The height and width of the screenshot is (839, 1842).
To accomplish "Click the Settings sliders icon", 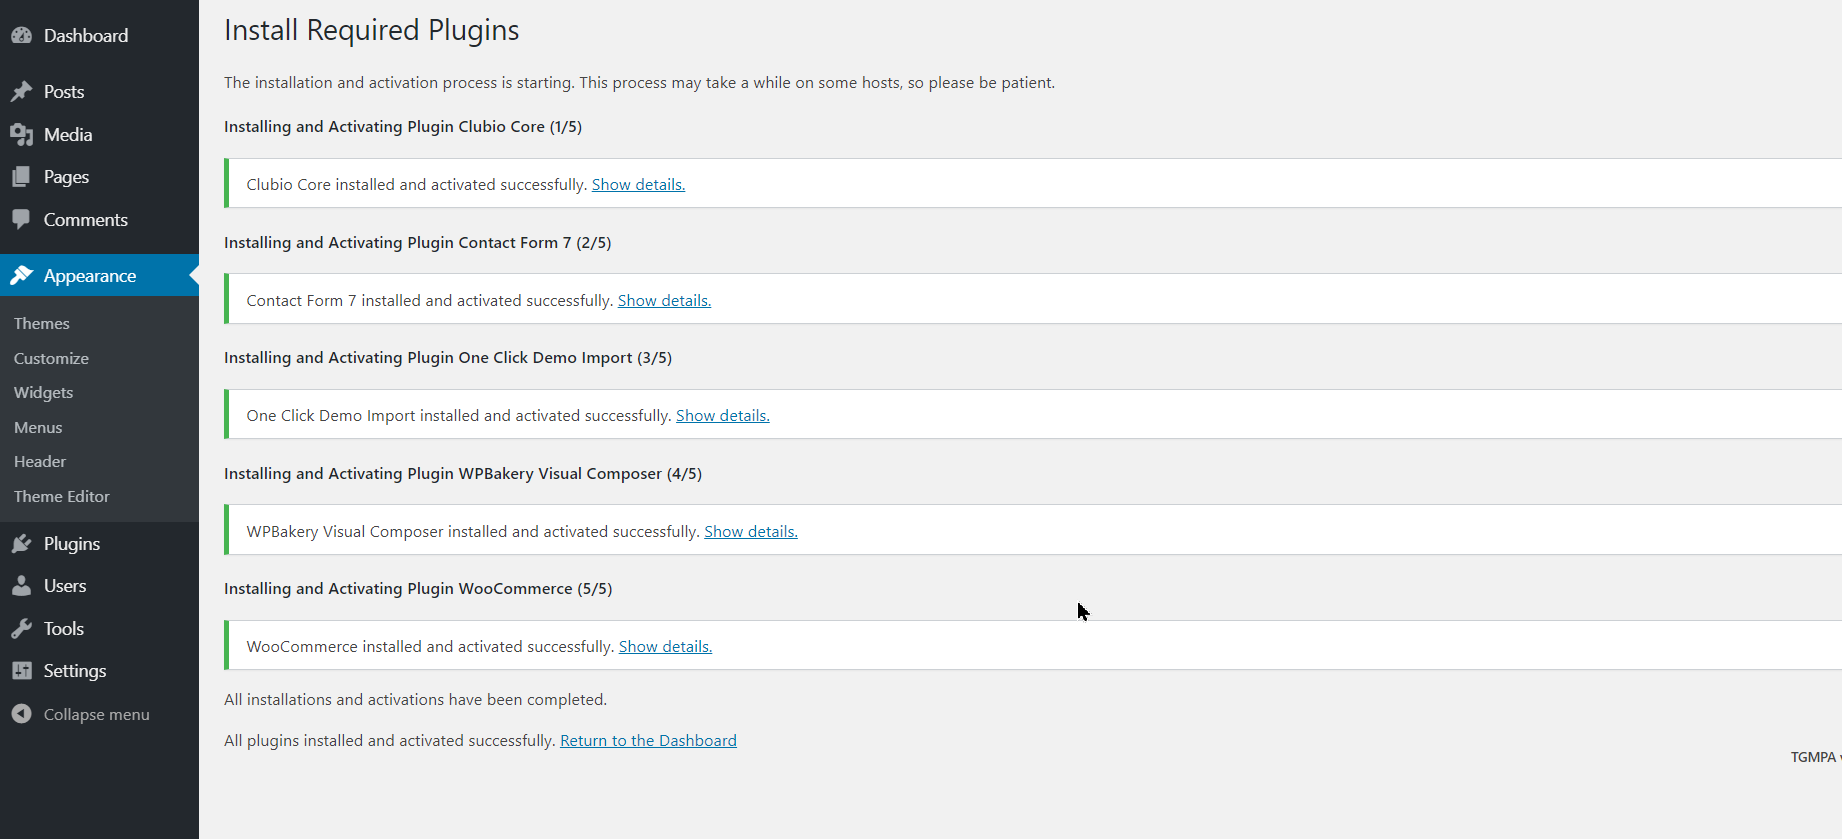I will pyautogui.click(x=21, y=671).
